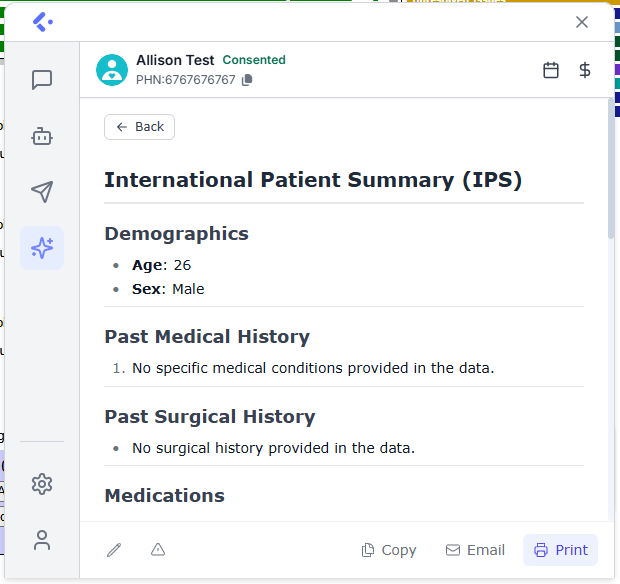This screenshot has height=584, width=620.
Task: Click the pencil edit icon
Action: click(x=114, y=550)
